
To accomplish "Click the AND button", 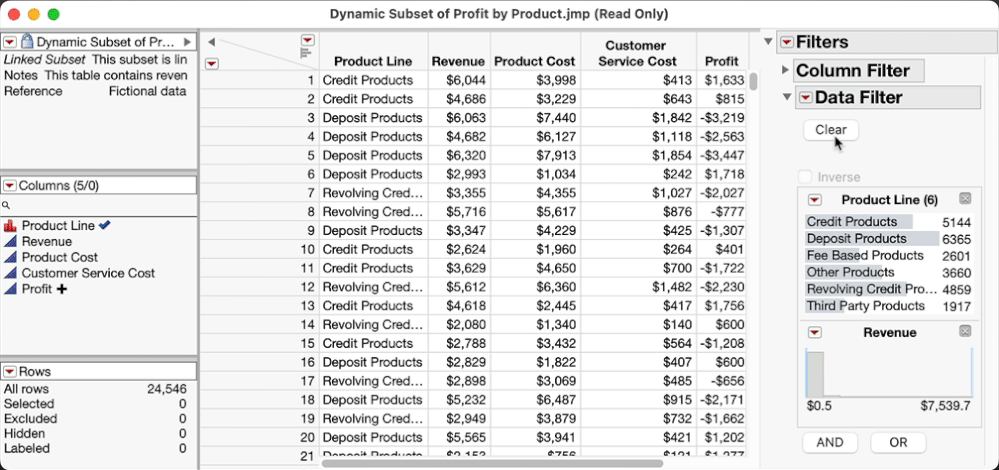I will pyautogui.click(x=830, y=442).
